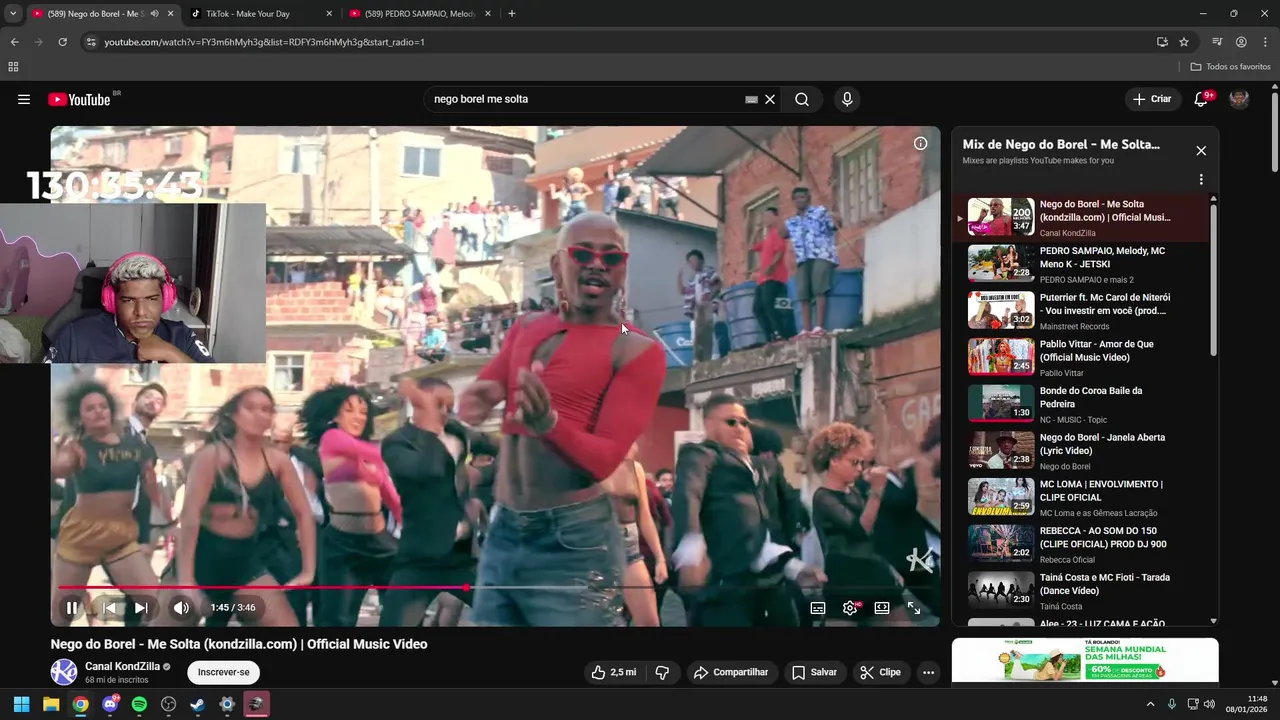Clear the search box text

coord(770,99)
